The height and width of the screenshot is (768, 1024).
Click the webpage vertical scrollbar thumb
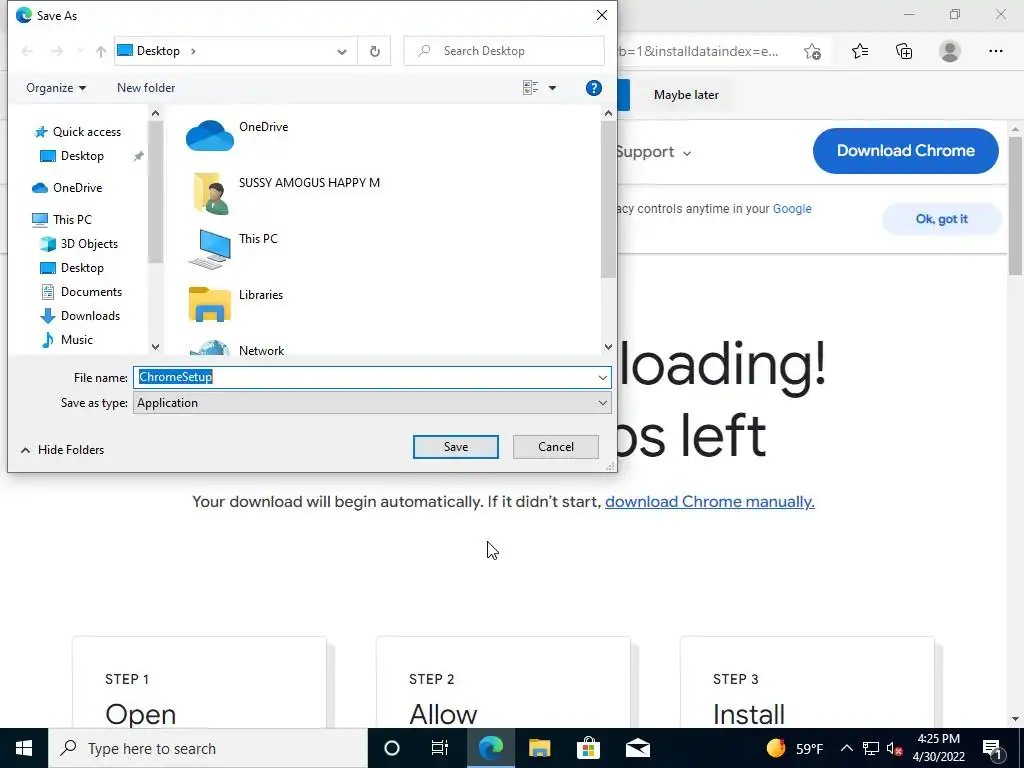tap(1015, 205)
